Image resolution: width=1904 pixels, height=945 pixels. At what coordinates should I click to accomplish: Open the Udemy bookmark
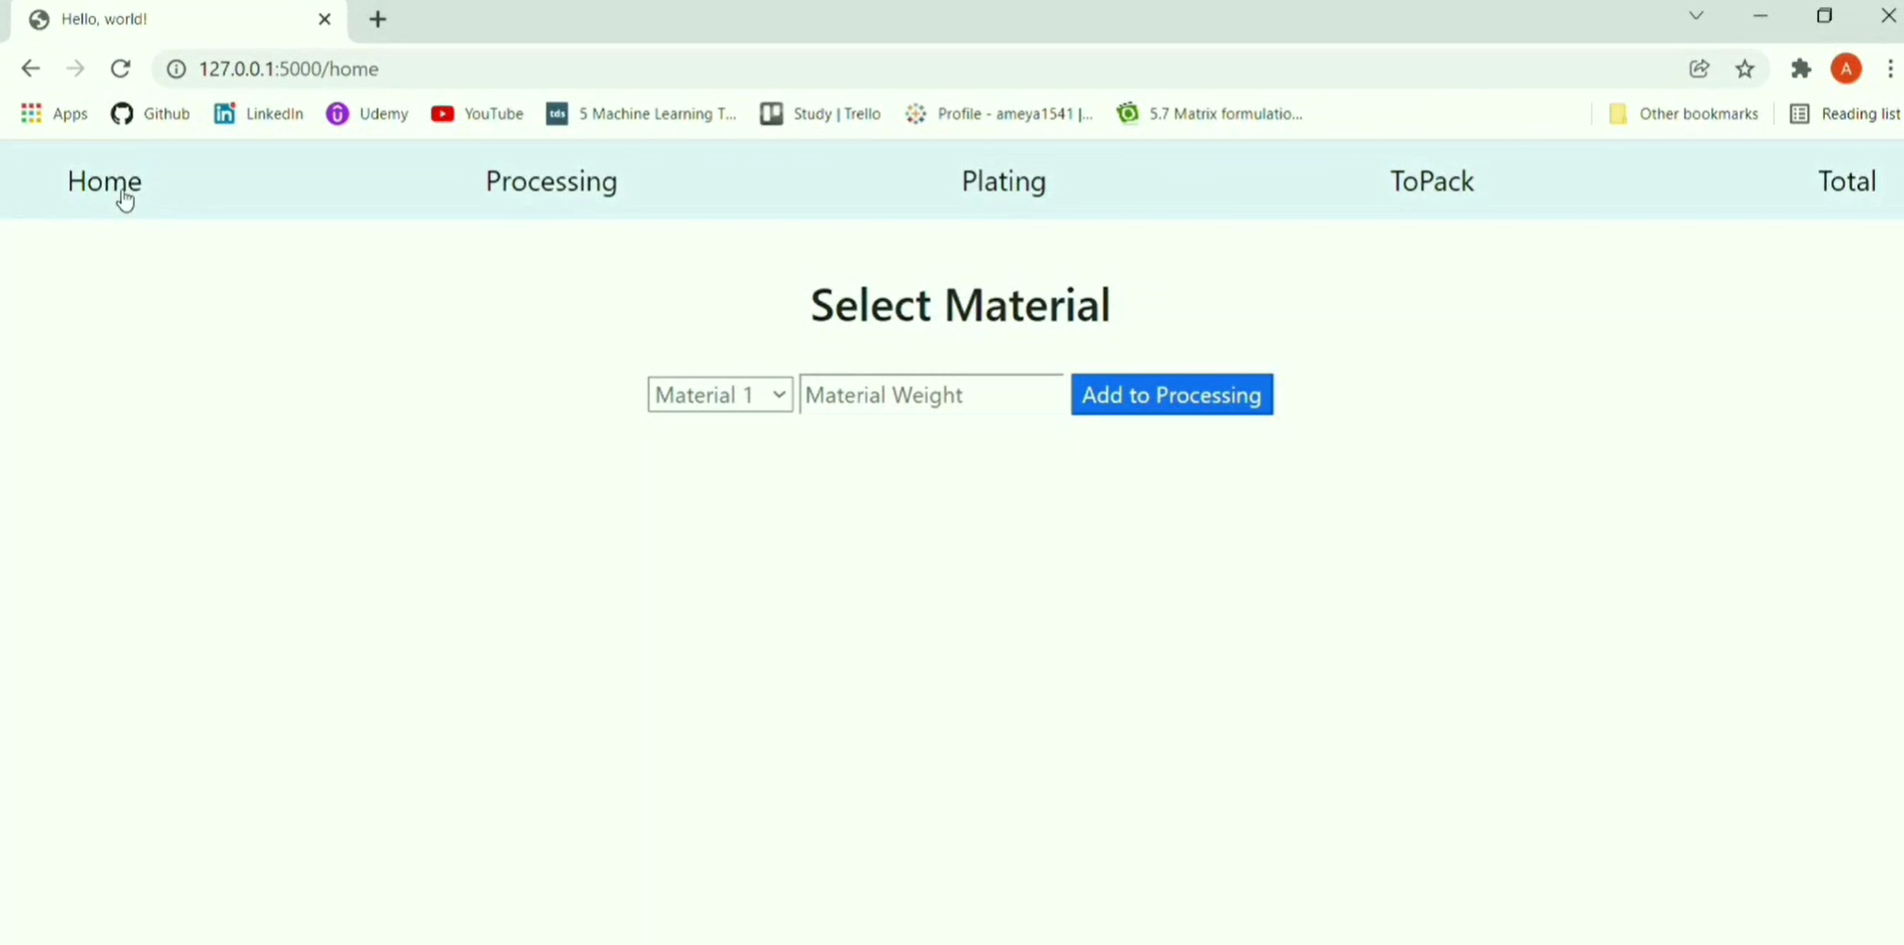[366, 113]
